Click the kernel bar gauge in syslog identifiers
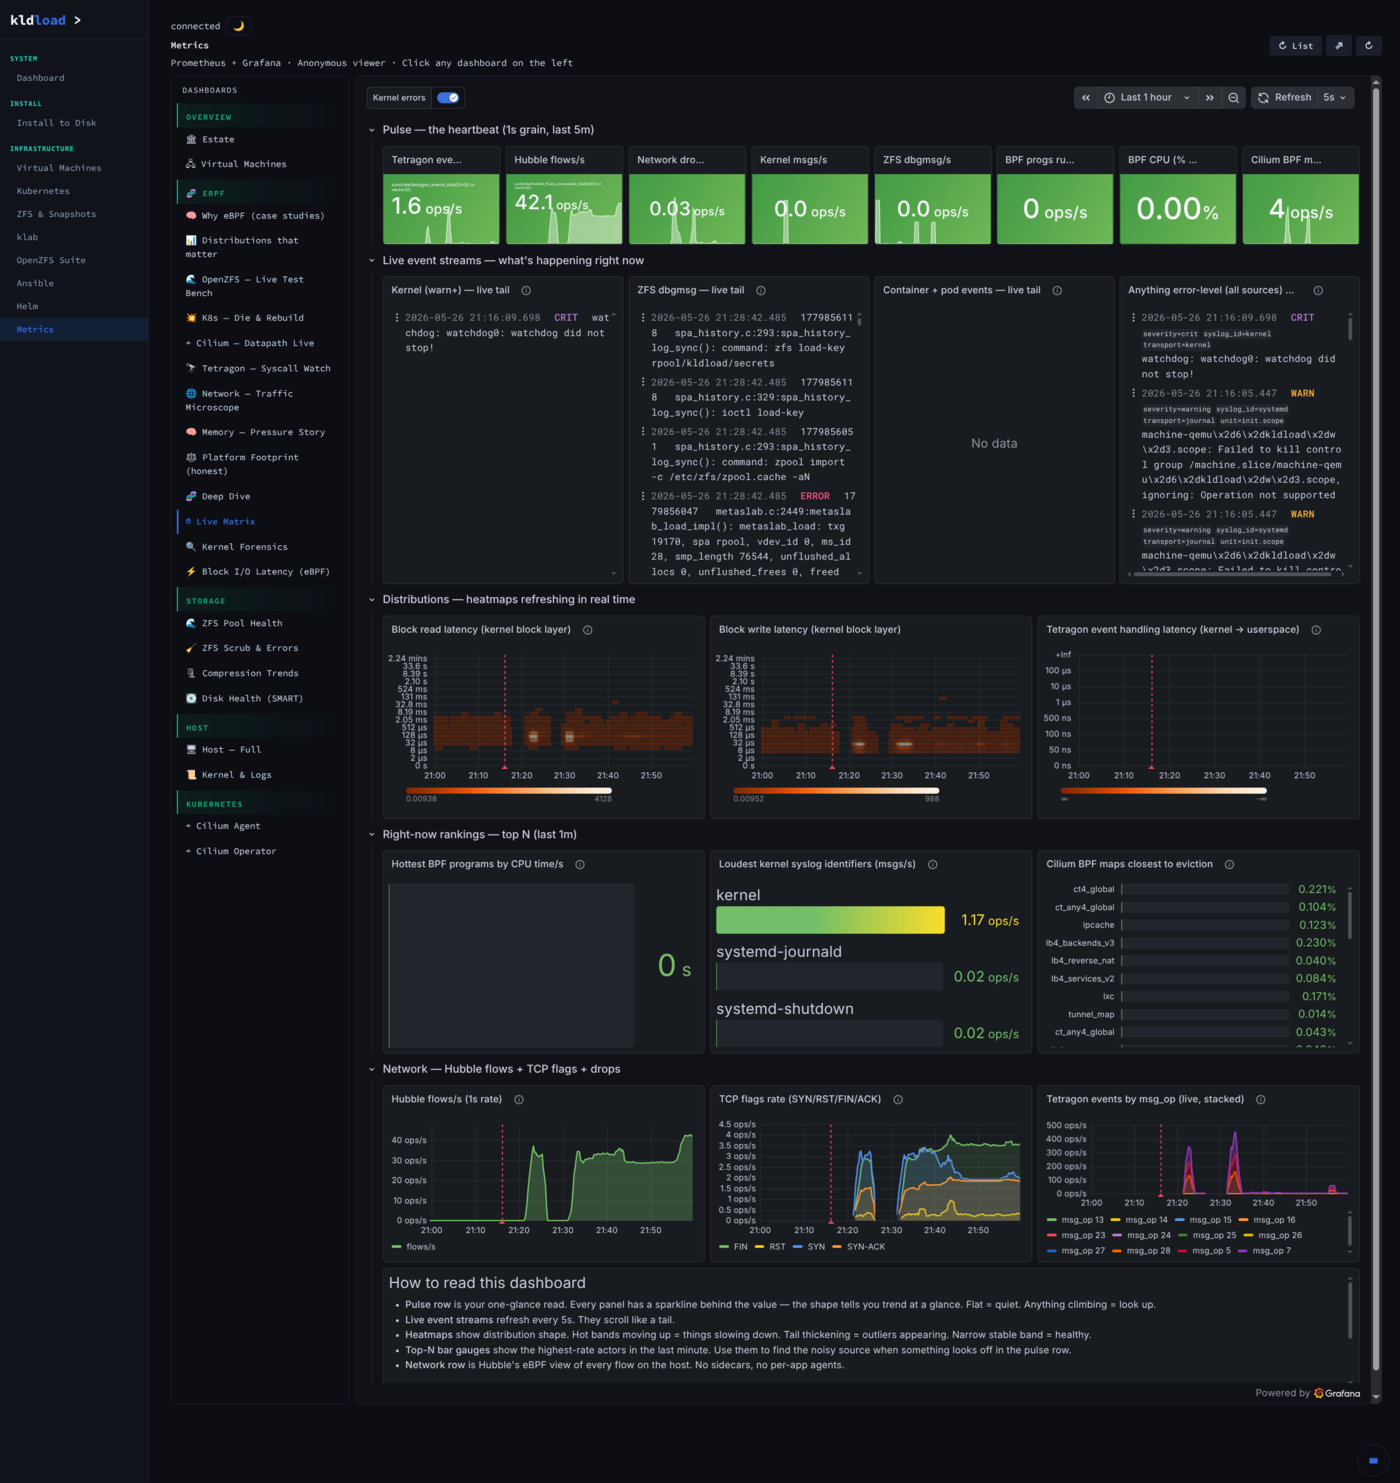 click(x=830, y=920)
